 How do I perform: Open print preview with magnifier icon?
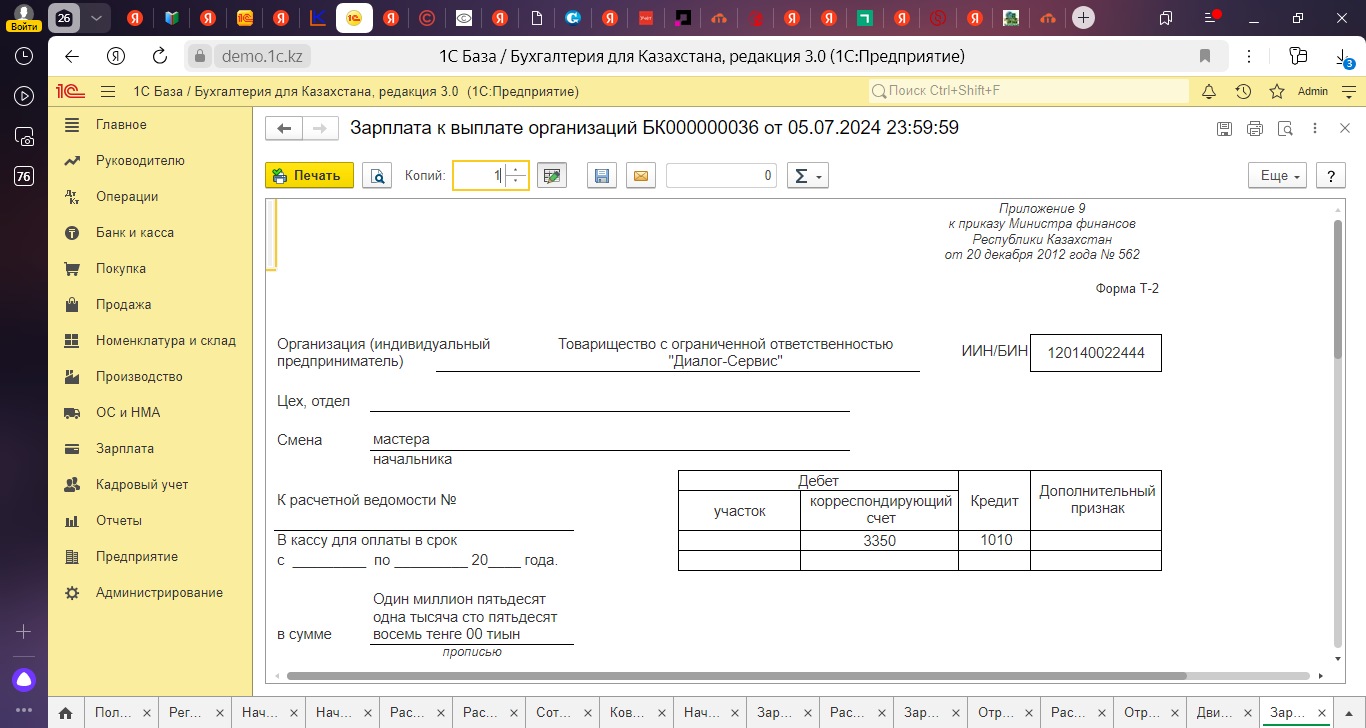[377, 175]
